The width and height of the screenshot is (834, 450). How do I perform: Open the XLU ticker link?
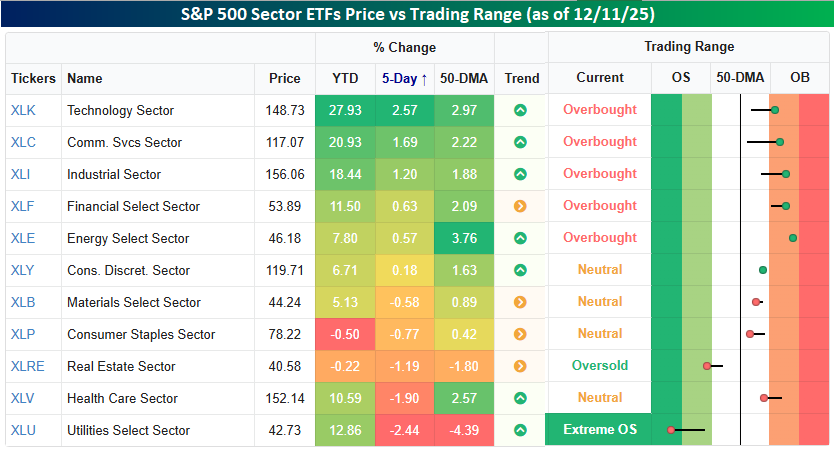(x=21, y=430)
